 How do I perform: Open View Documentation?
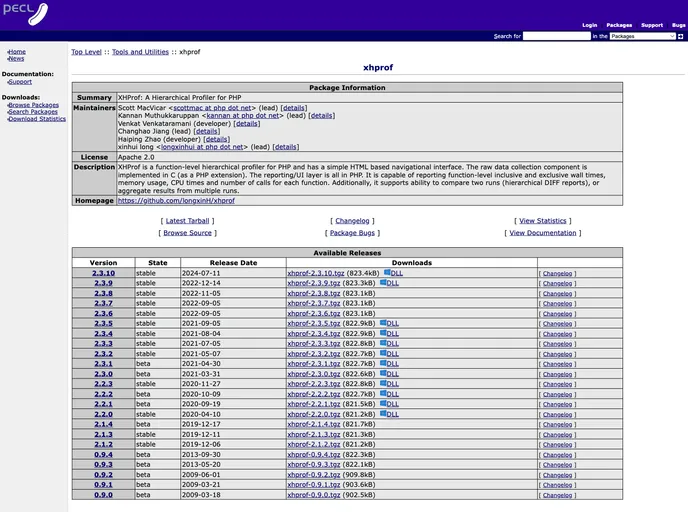543,233
